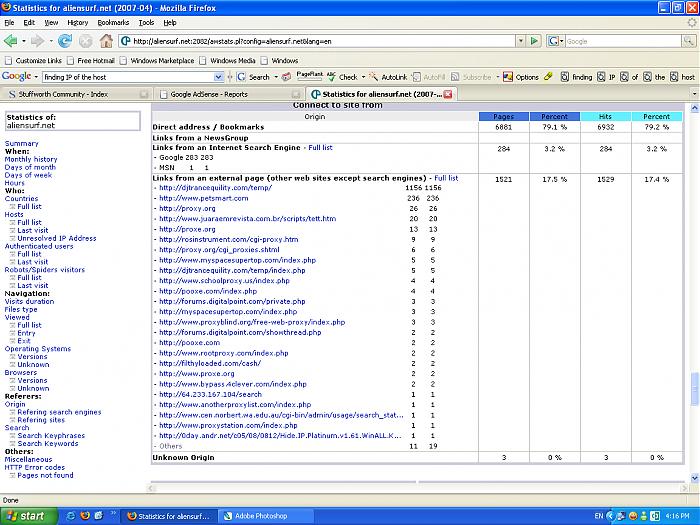Open Unresolved IP Address link
700x525 pixels.
(57, 238)
